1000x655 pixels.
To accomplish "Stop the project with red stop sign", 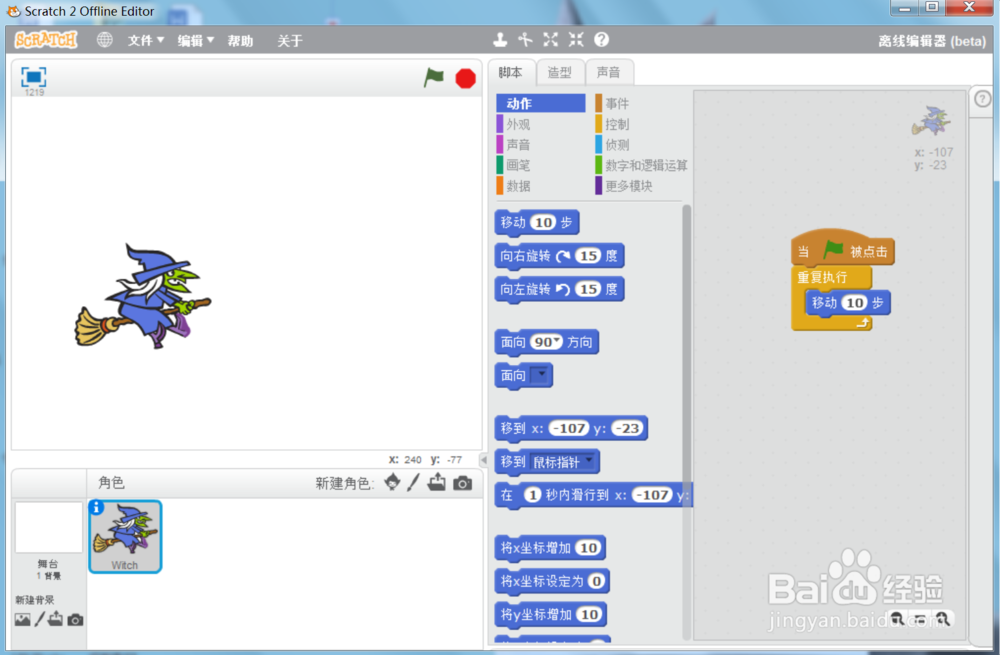I will (466, 78).
